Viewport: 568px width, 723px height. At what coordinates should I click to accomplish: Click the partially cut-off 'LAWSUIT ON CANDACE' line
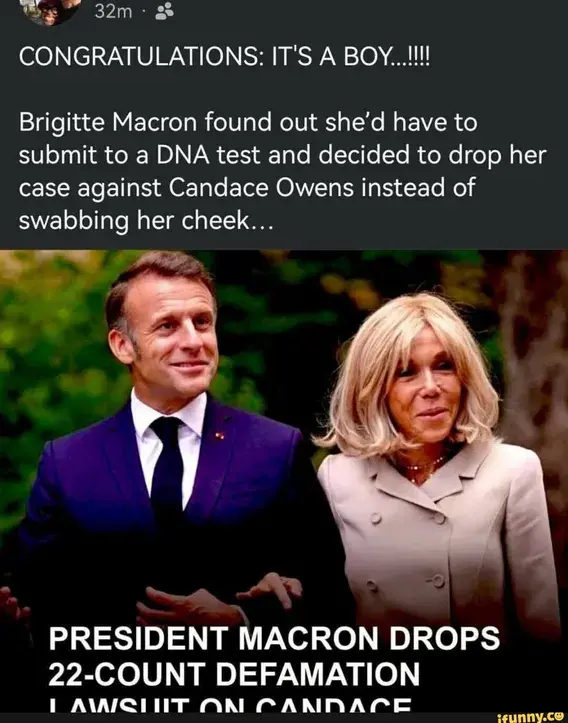pyautogui.click(x=231, y=705)
